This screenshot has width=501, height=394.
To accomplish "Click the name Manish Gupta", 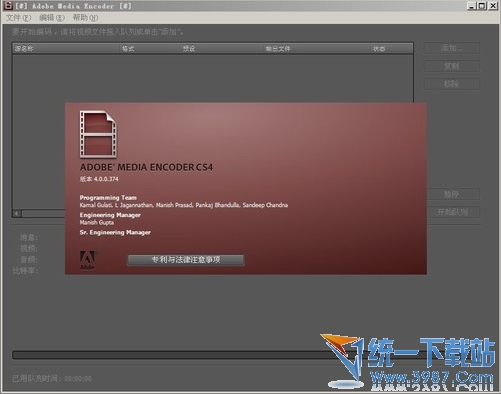I will 97,222.
